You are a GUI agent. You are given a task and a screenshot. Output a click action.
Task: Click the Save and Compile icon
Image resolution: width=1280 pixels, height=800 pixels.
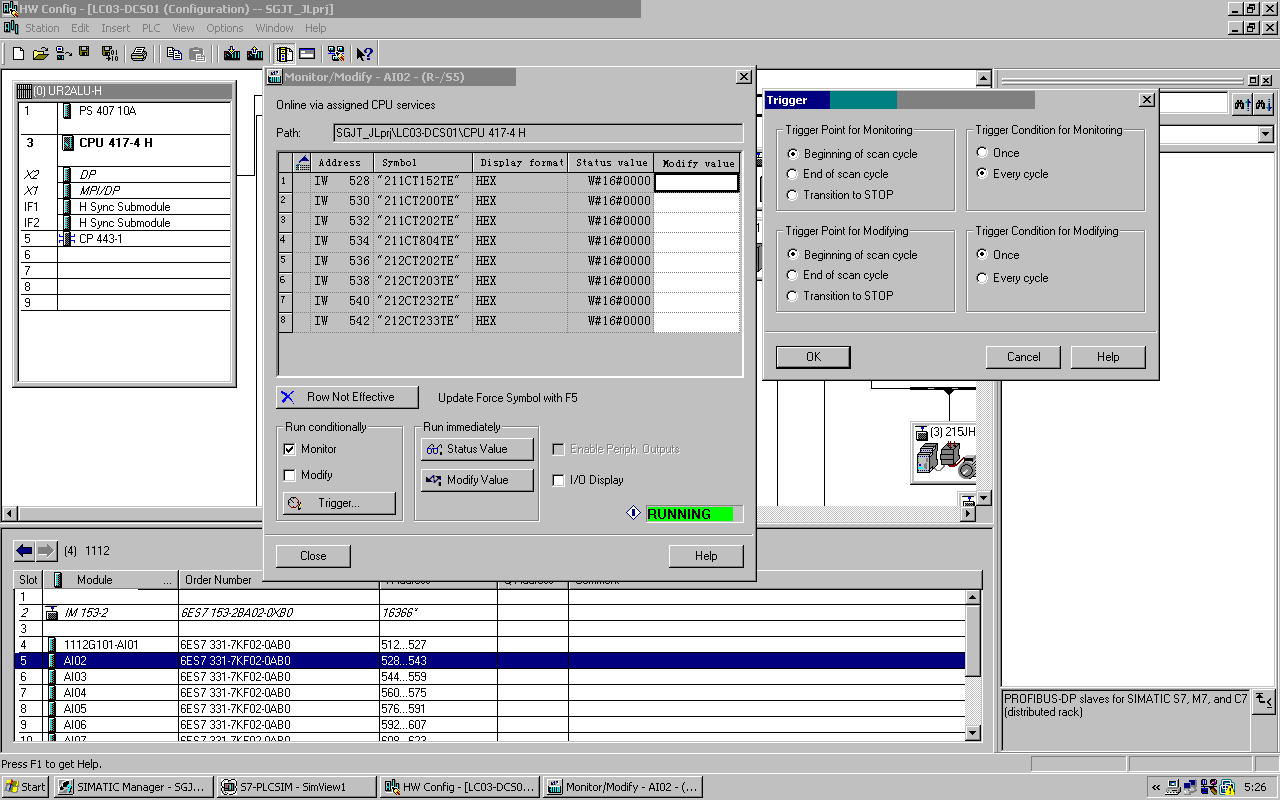109,53
